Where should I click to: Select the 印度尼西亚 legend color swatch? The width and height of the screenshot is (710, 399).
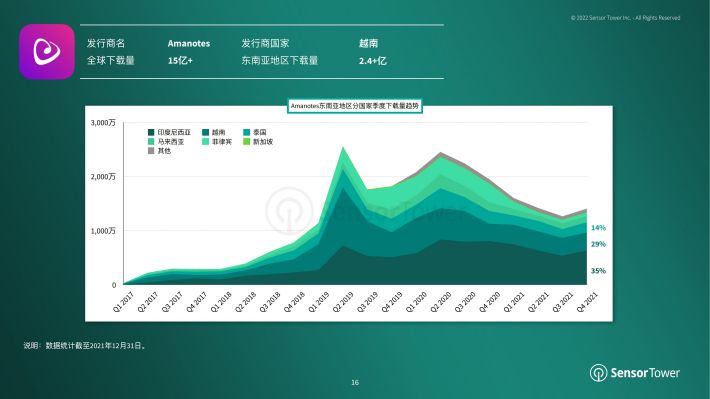point(151,132)
